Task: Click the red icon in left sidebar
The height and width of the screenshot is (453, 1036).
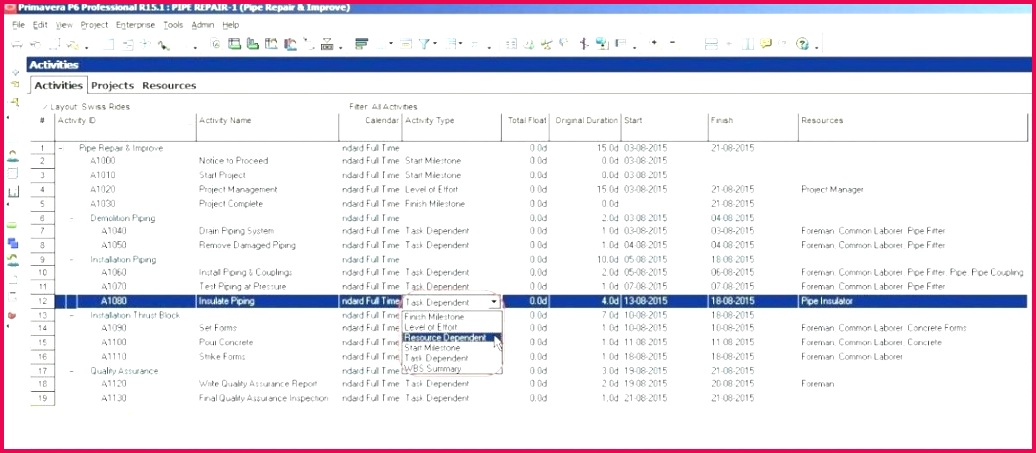Action: click(x=12, y=315)
